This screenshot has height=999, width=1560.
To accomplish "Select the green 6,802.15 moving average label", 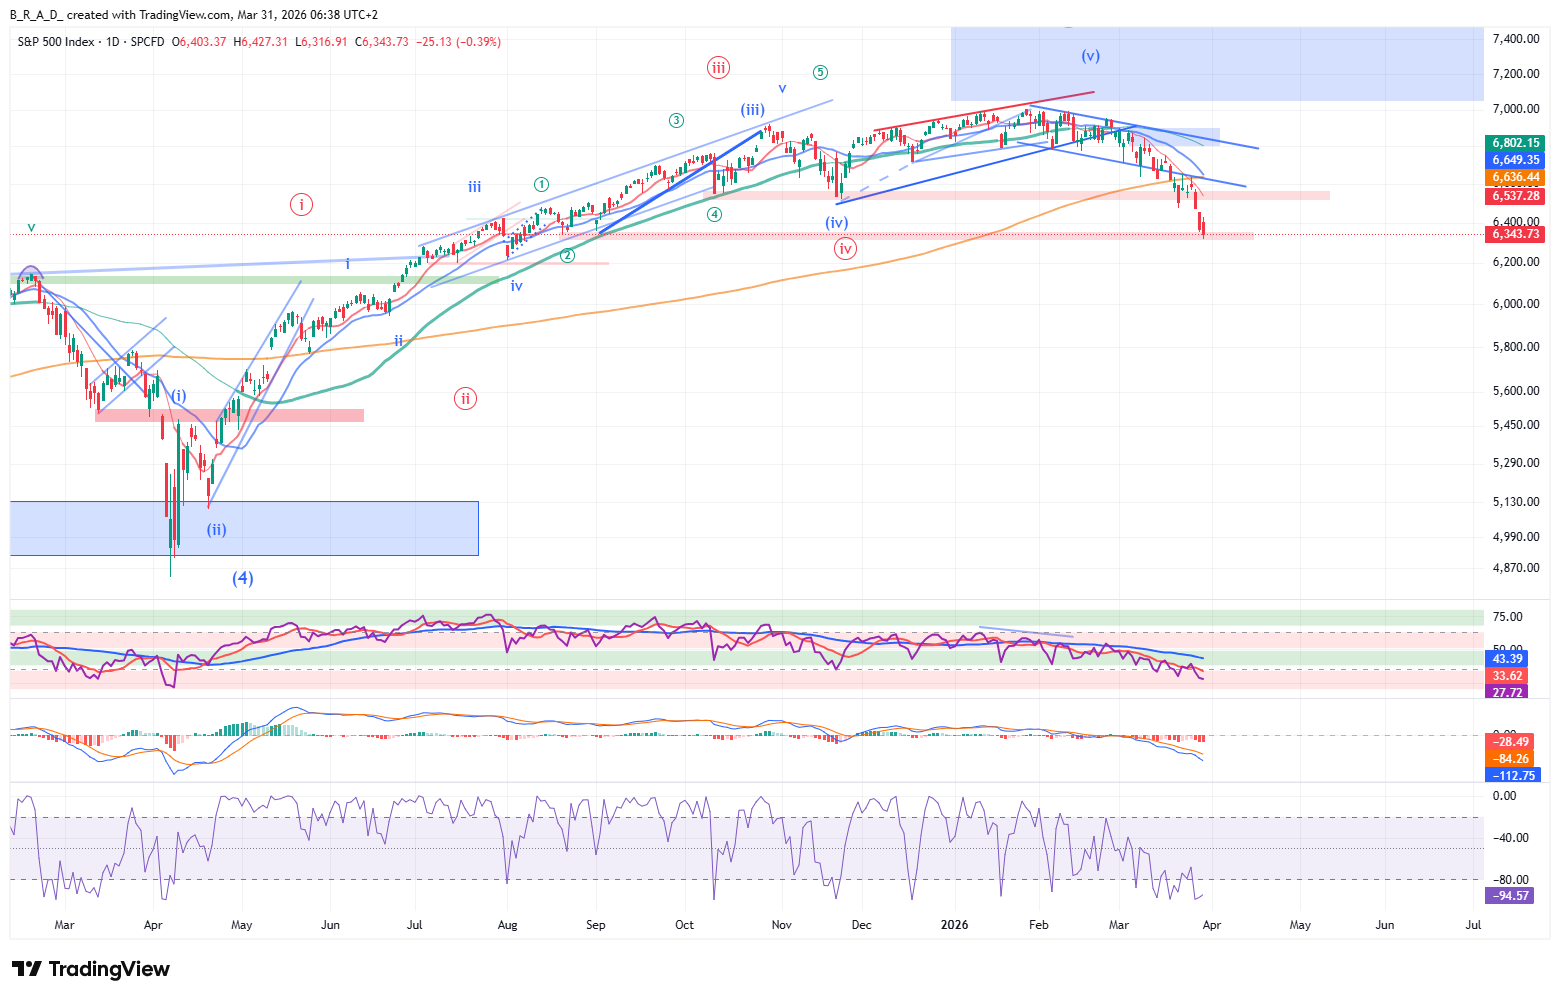I will 1515,143.
